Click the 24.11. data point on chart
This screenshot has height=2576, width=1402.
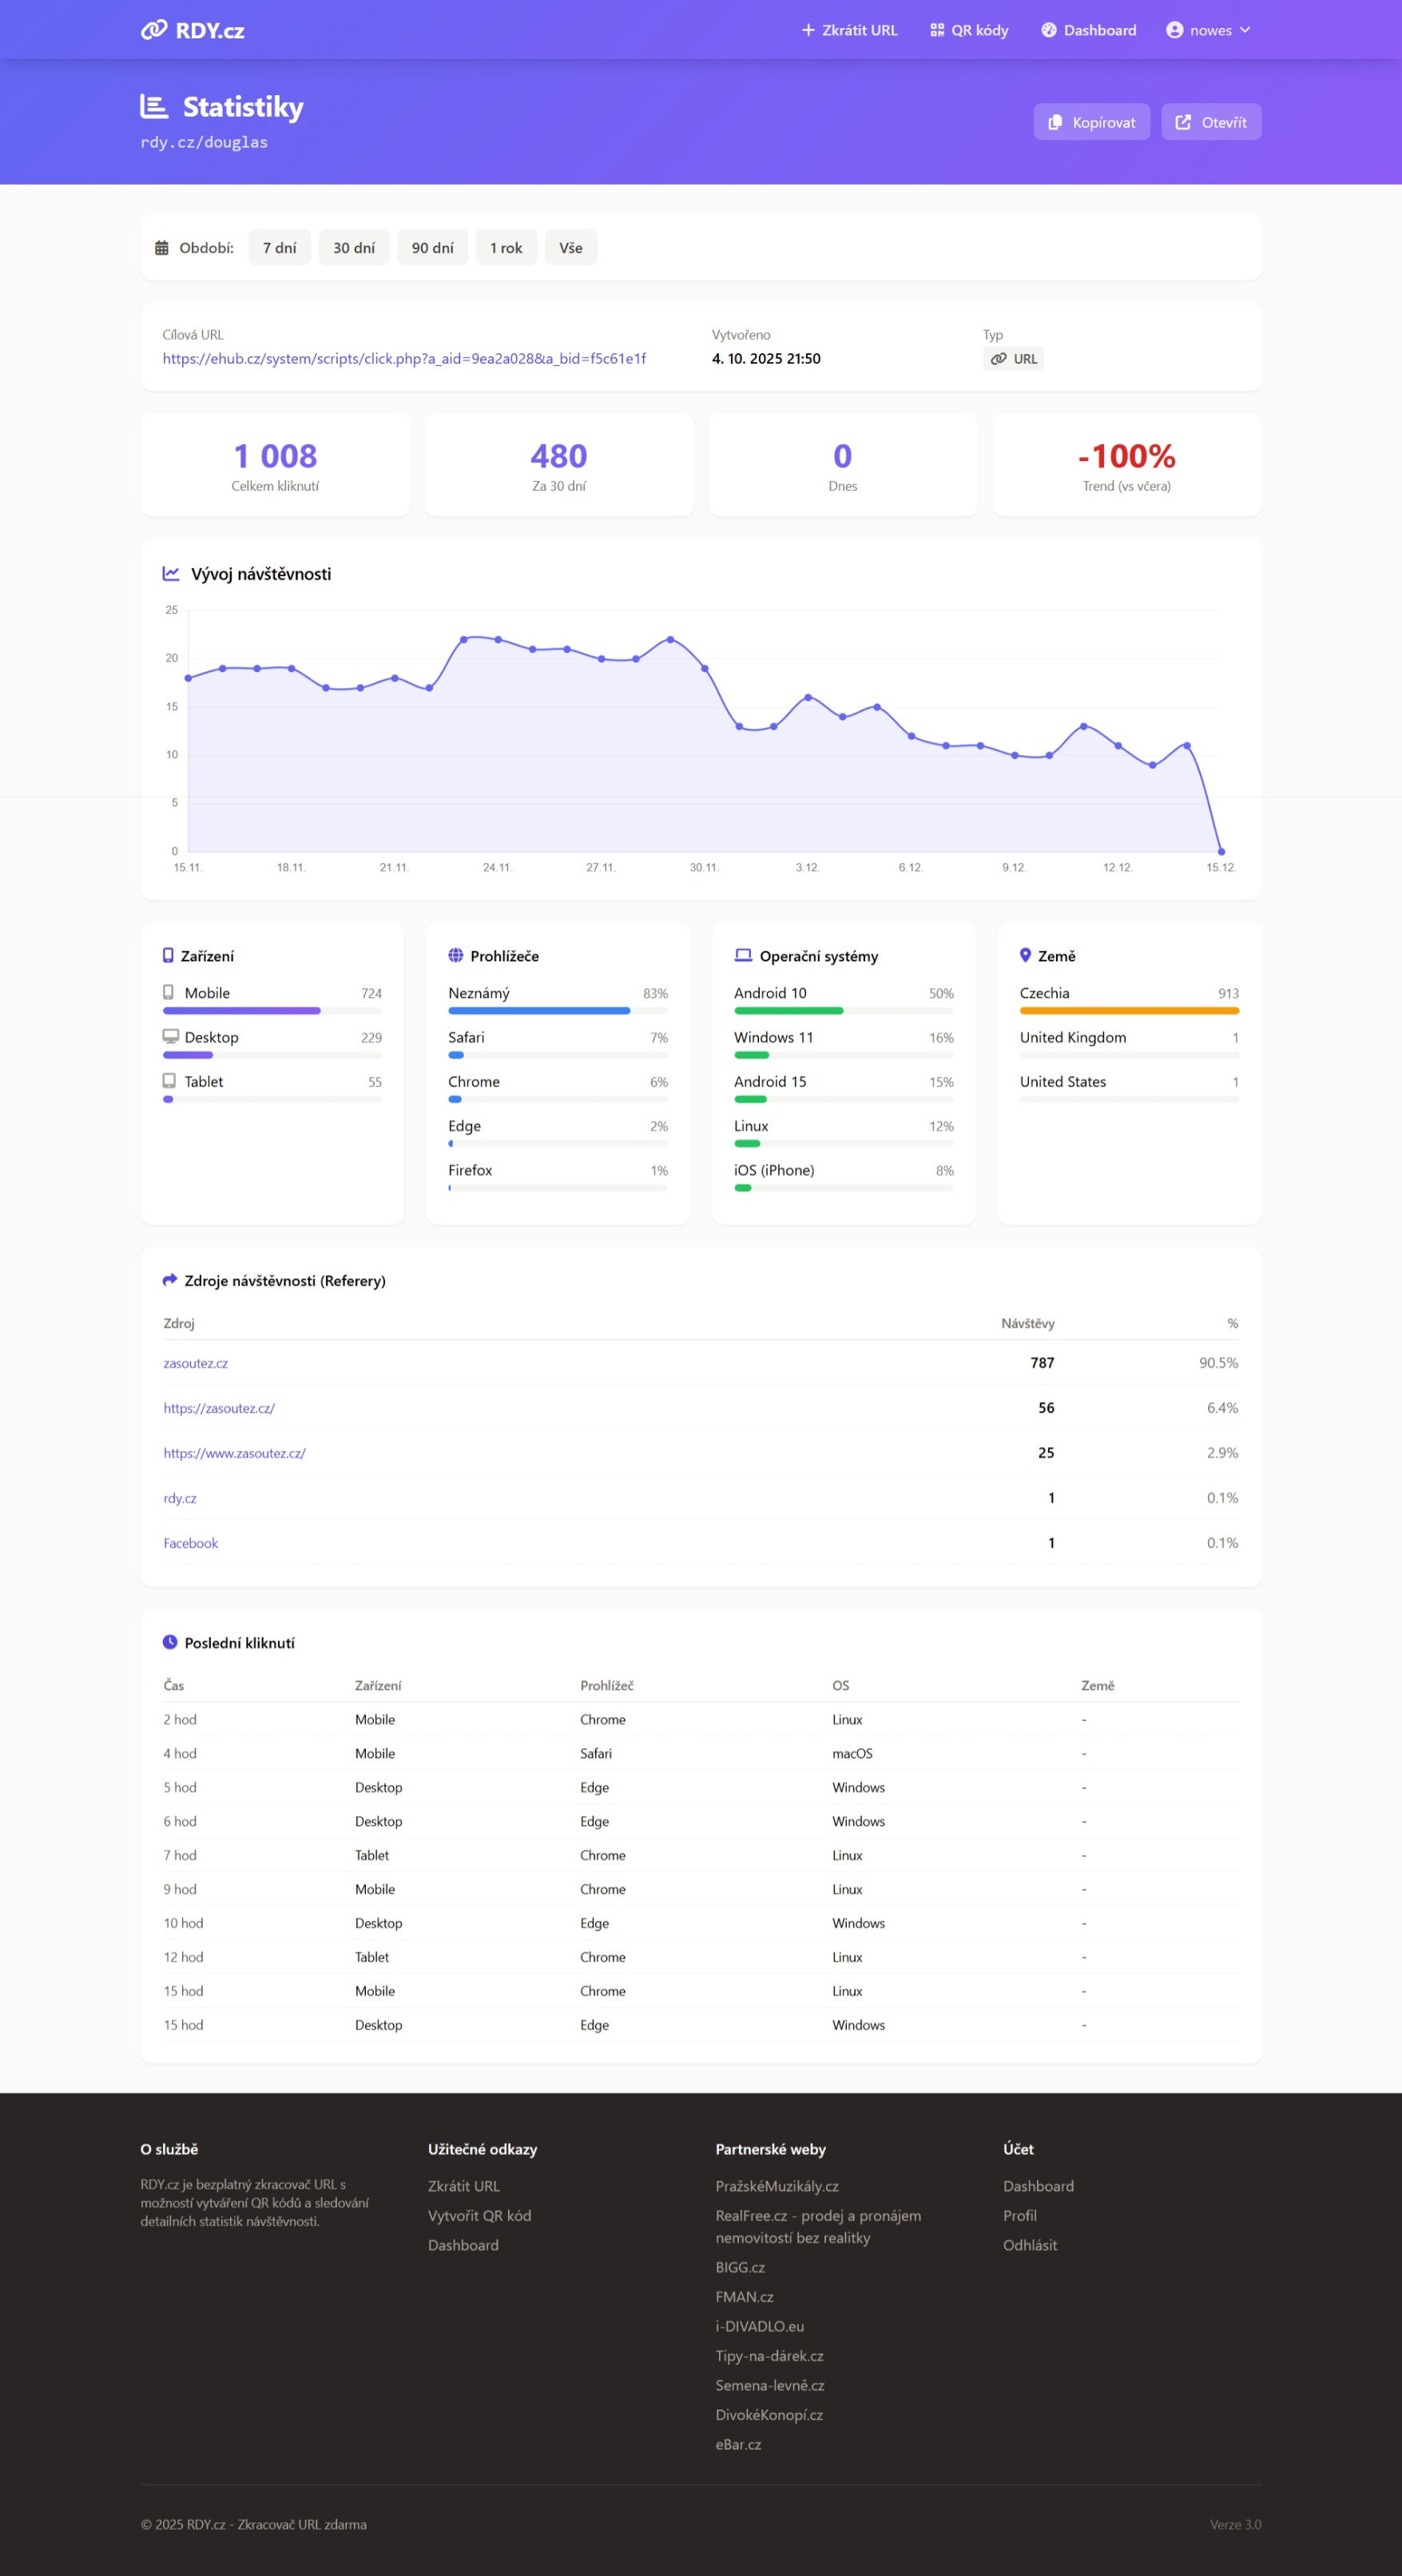[x=498, y=640]
